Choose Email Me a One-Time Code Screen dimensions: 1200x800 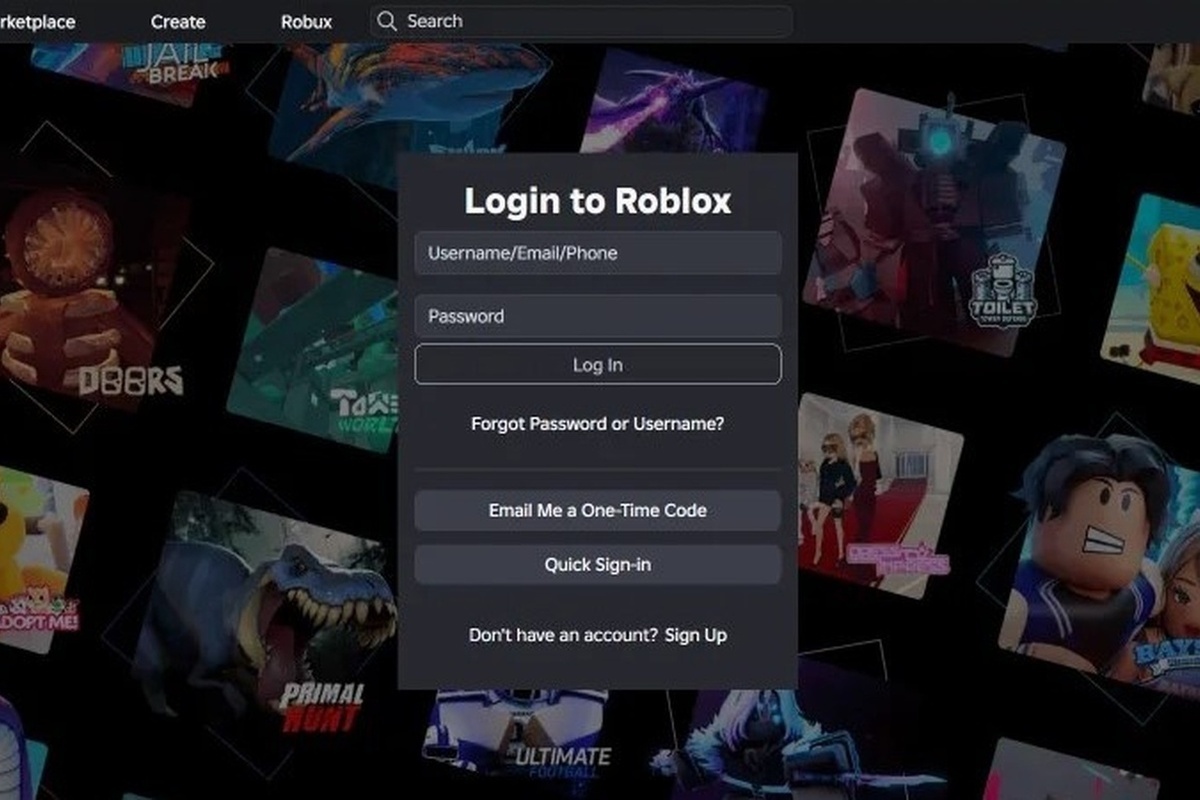pyautogui.click(x=598, y=510)
